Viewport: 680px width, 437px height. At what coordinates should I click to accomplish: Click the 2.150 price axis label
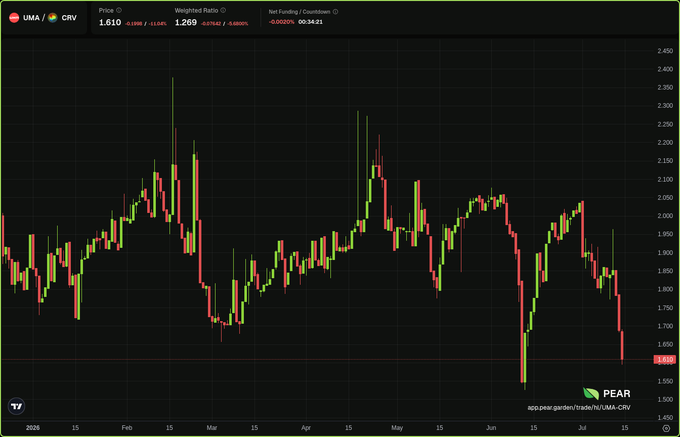pyautogui.click(x=665, y=161)
